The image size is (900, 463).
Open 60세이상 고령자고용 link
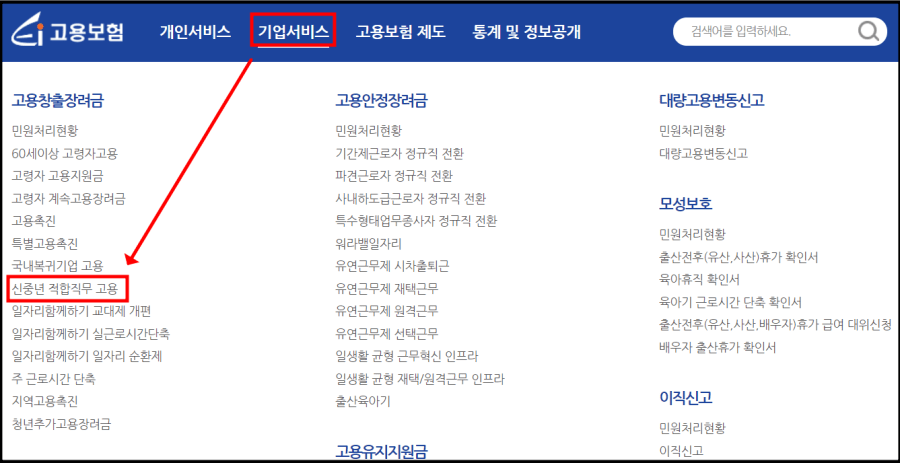click(x=64, y=153)
